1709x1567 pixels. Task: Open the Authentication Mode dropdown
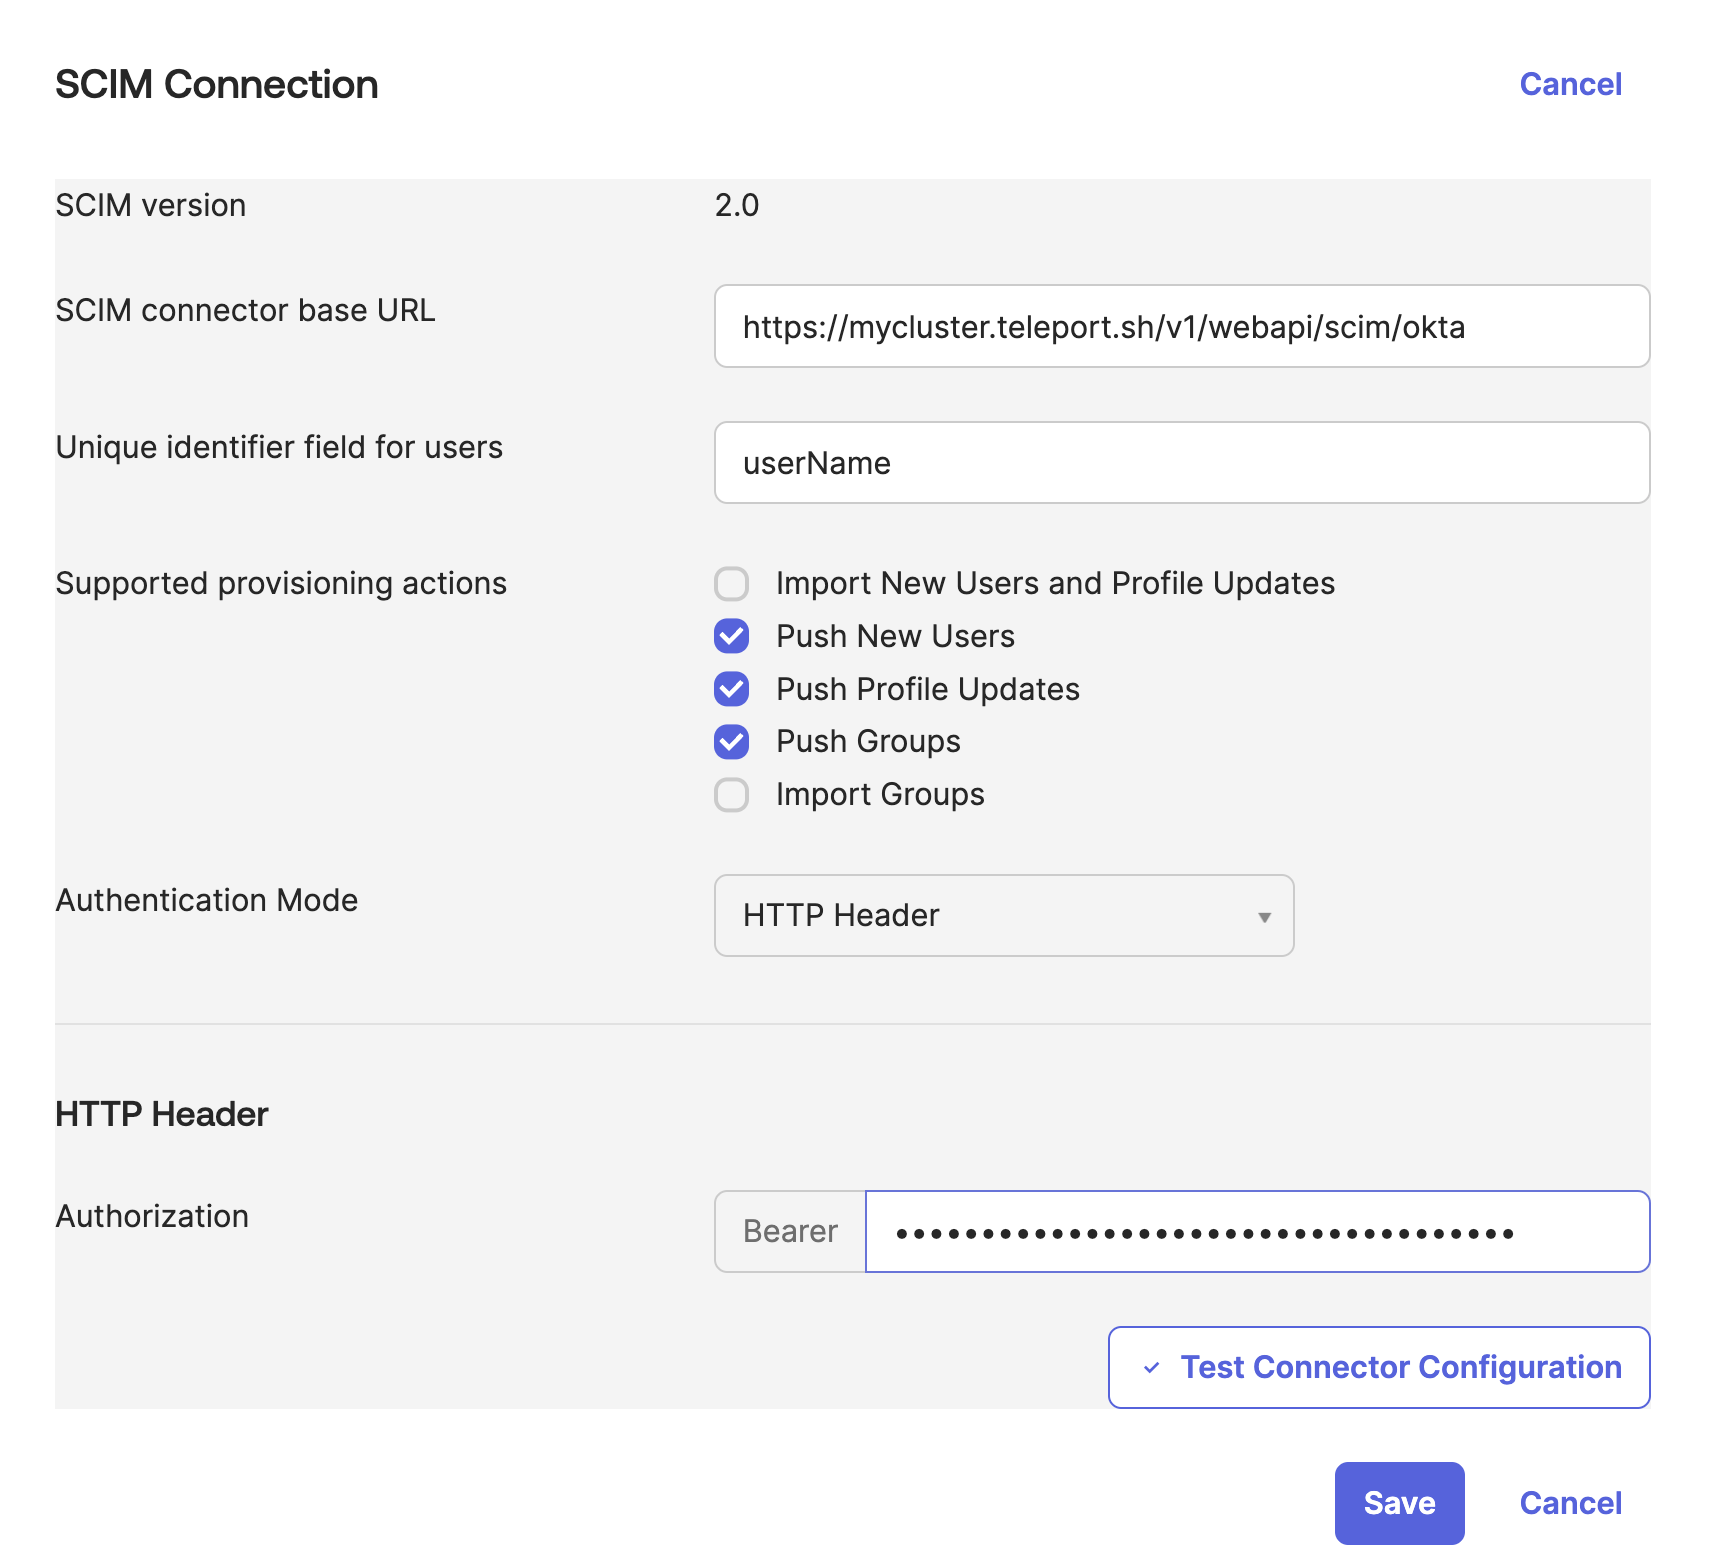1004,915
